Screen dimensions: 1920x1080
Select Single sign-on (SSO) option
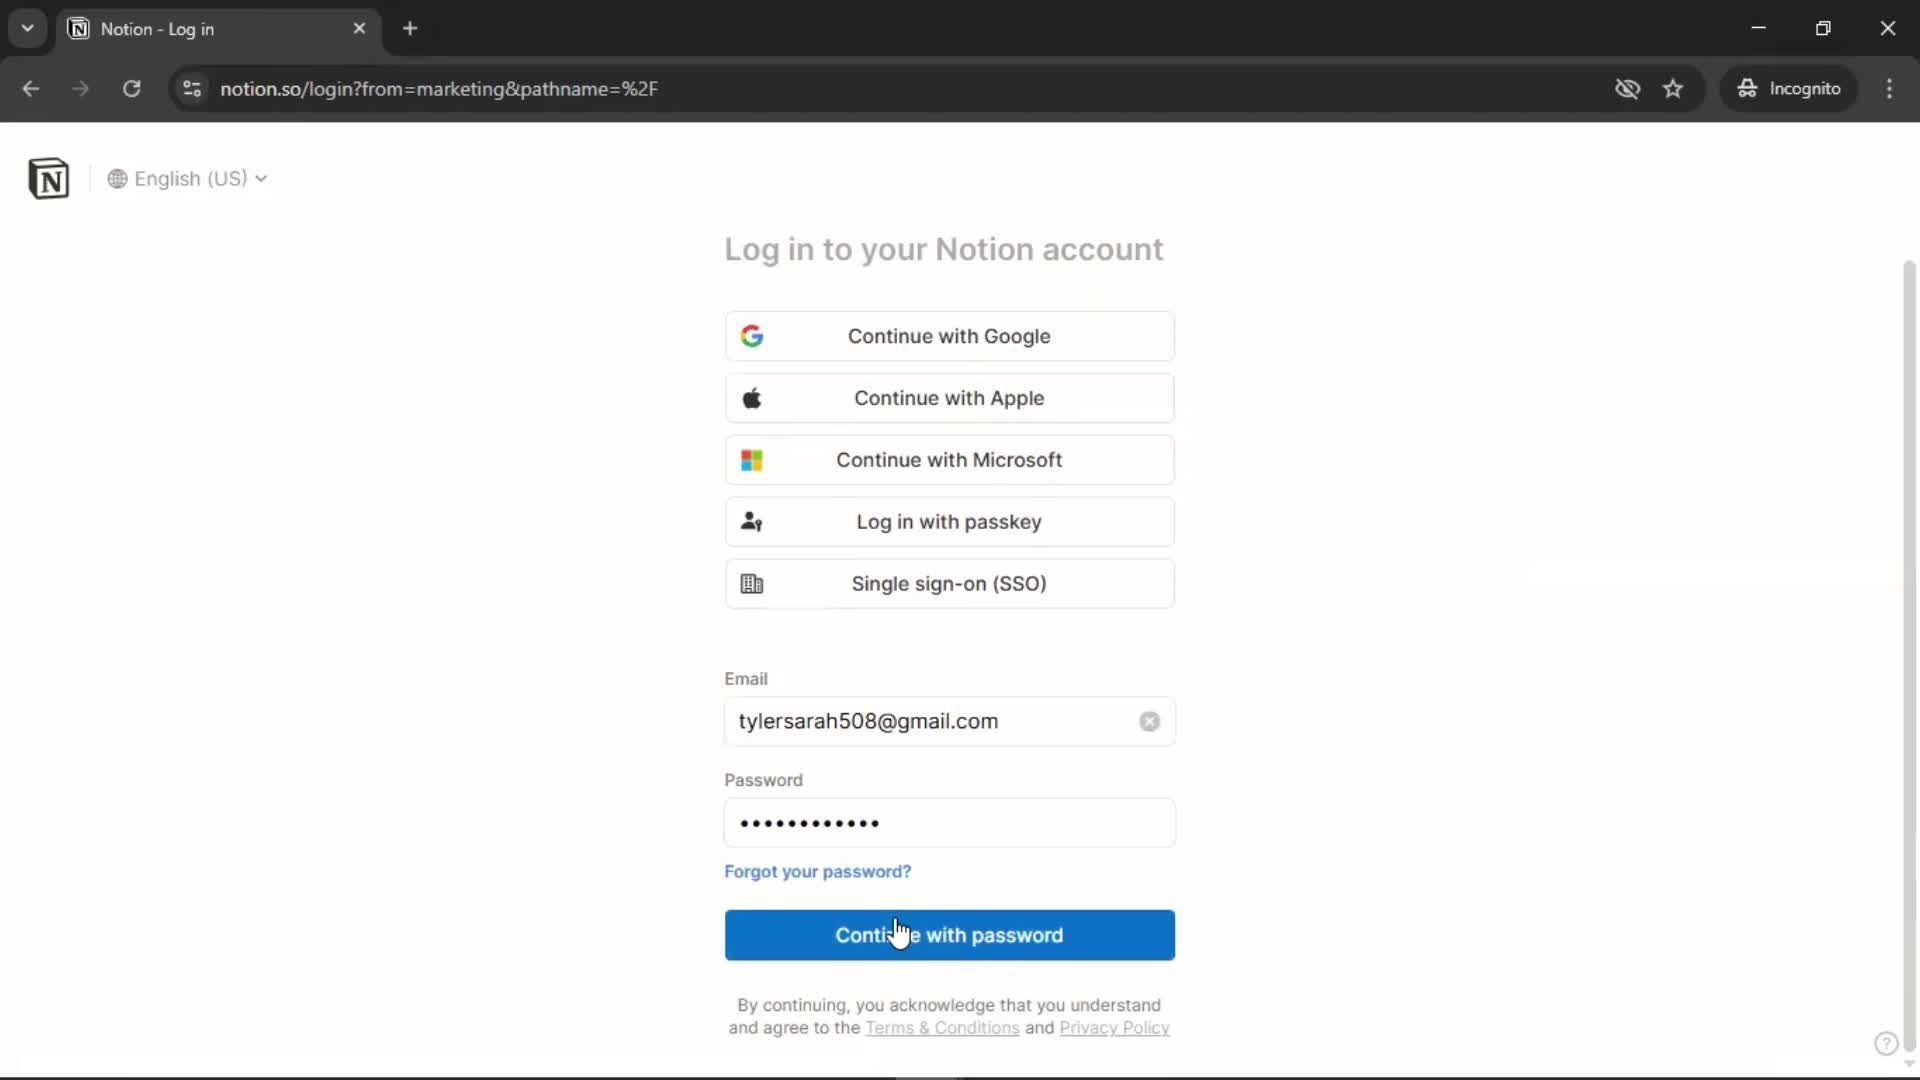[949, 584]
